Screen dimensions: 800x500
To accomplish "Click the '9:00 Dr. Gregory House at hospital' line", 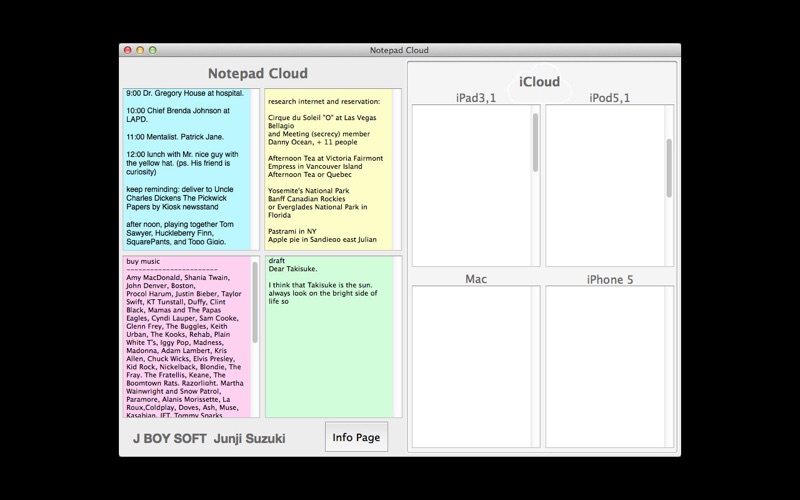I will point(185,93).
